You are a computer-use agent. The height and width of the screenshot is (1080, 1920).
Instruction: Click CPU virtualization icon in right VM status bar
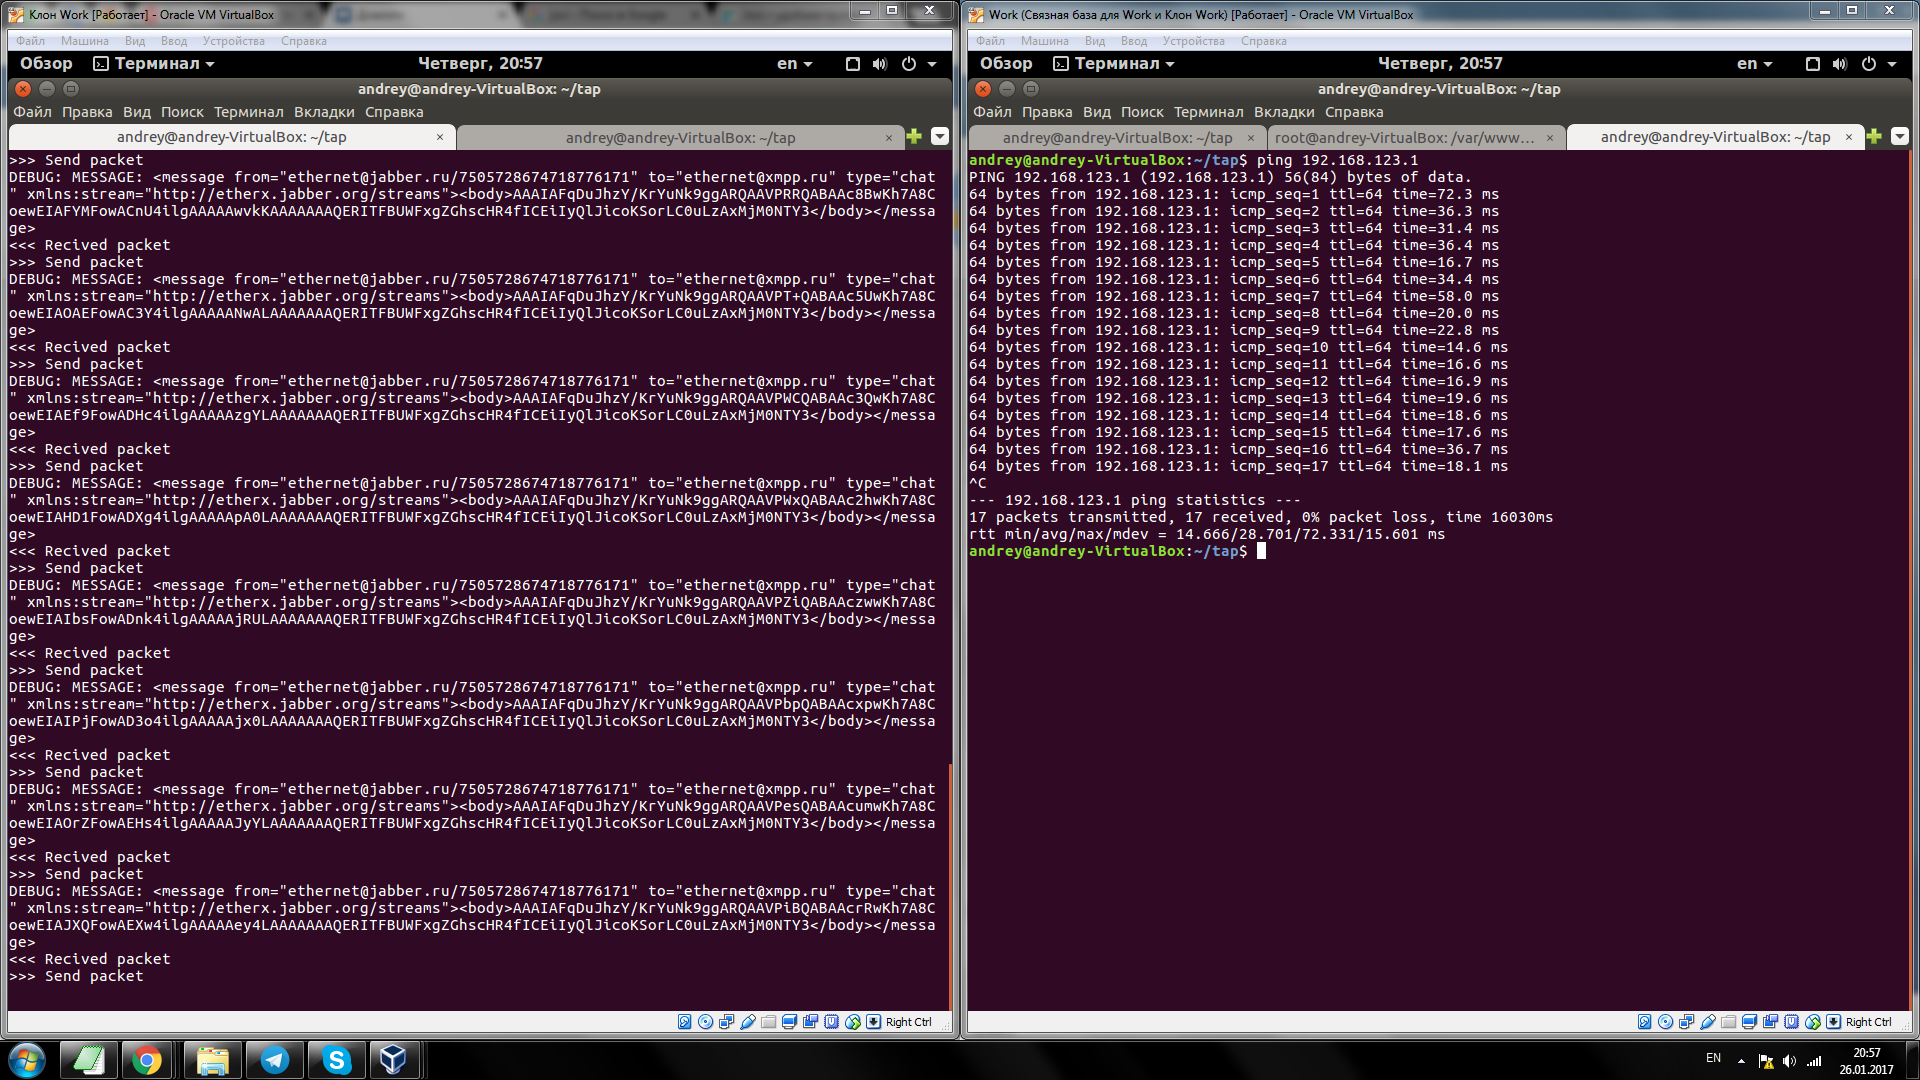click(1792, 1022)
